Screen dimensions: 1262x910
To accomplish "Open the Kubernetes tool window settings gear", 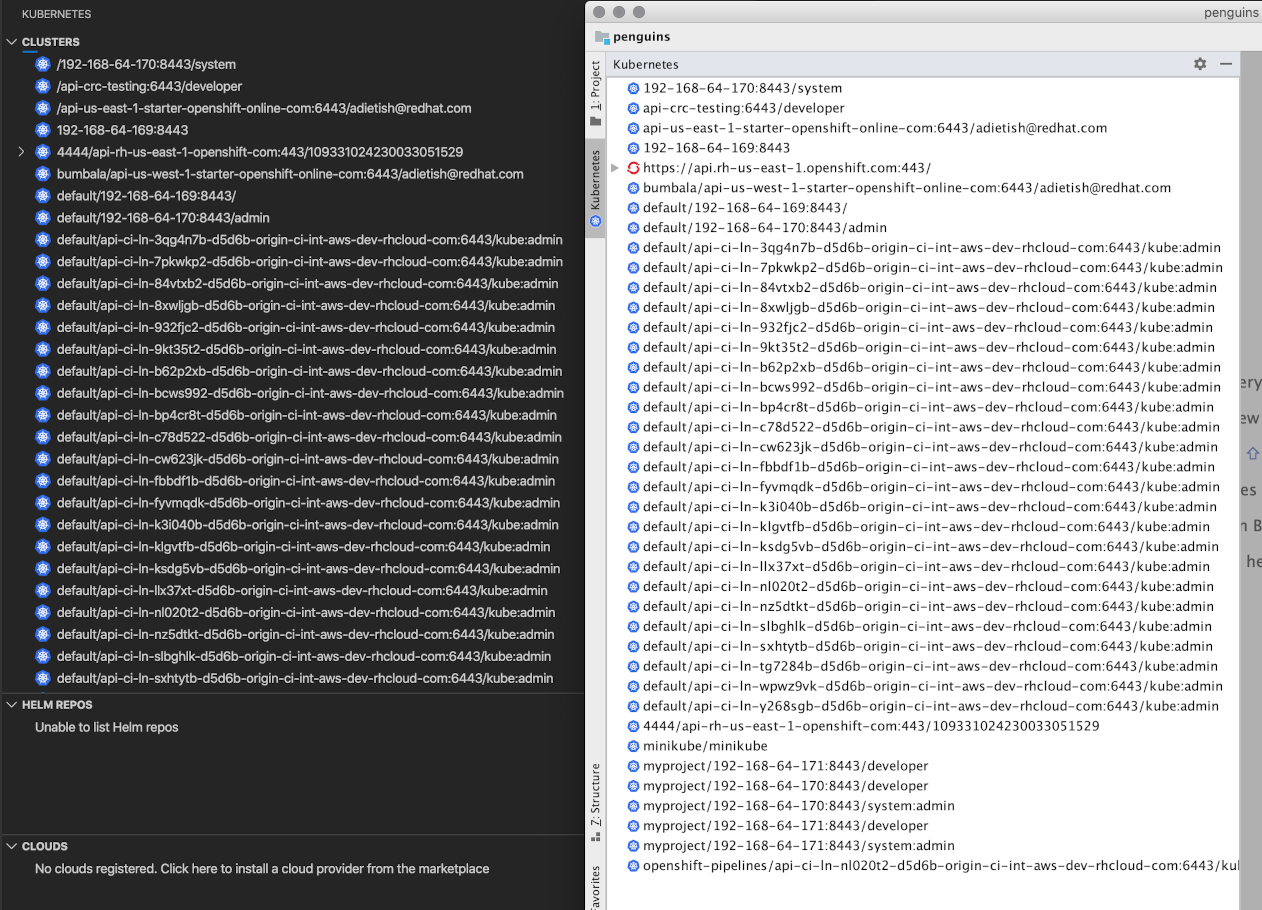I will click(x=1200, y=64).
